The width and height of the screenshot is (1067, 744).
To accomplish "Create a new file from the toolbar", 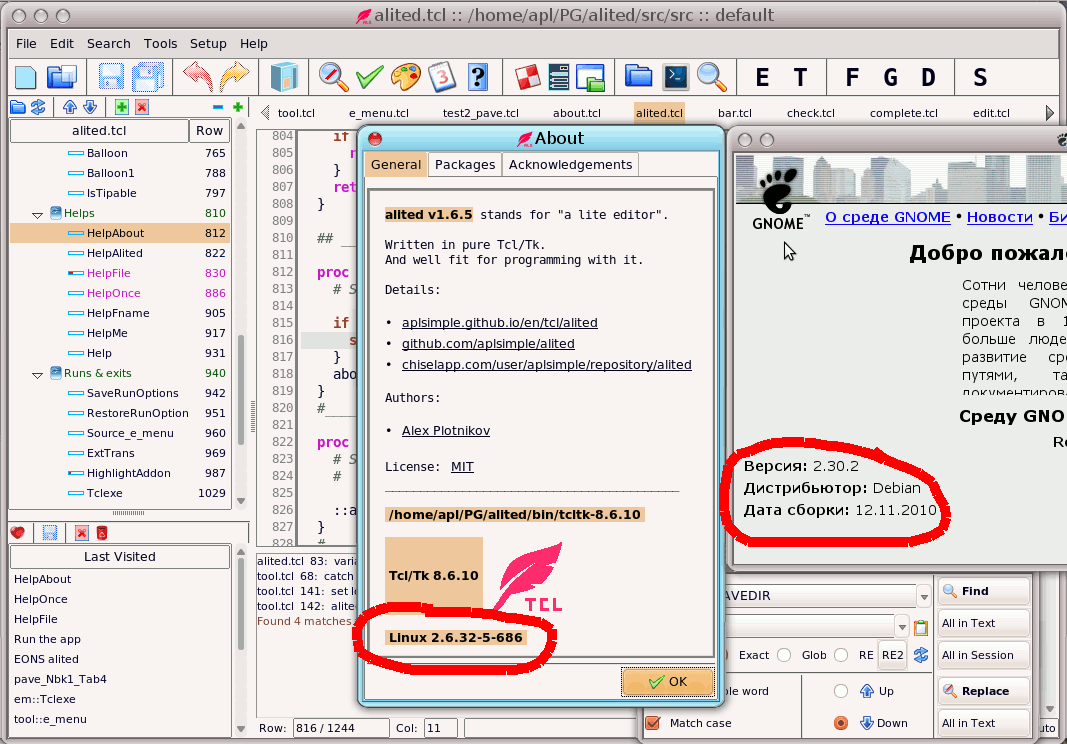I will [x=25, y=77].
